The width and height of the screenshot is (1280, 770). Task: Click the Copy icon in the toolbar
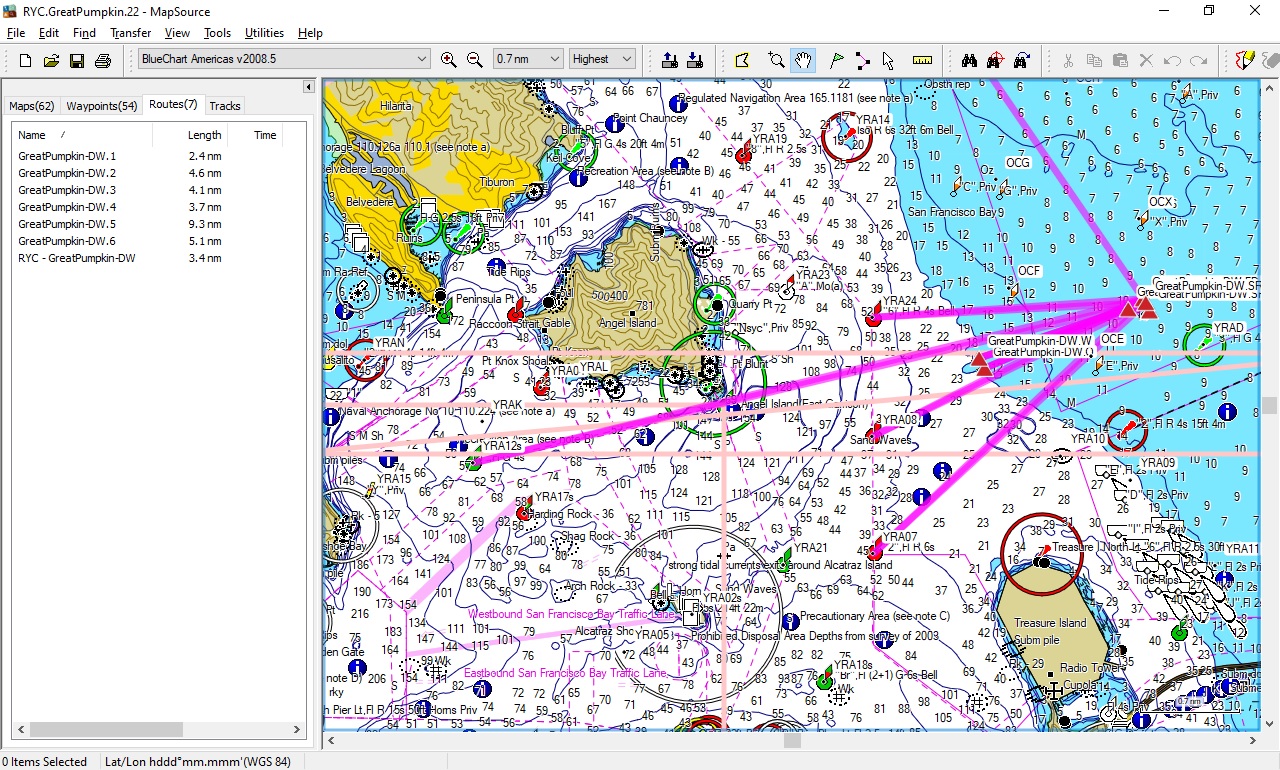pyautogui.click(x=1094, y=60)
